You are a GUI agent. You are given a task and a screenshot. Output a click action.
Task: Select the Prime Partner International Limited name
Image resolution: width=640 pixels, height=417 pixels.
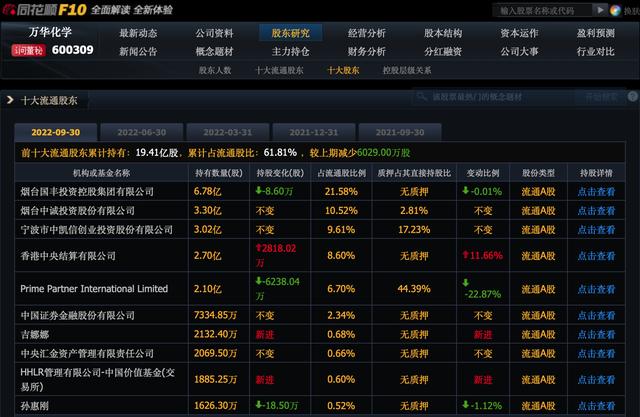(x=94, y=289)
